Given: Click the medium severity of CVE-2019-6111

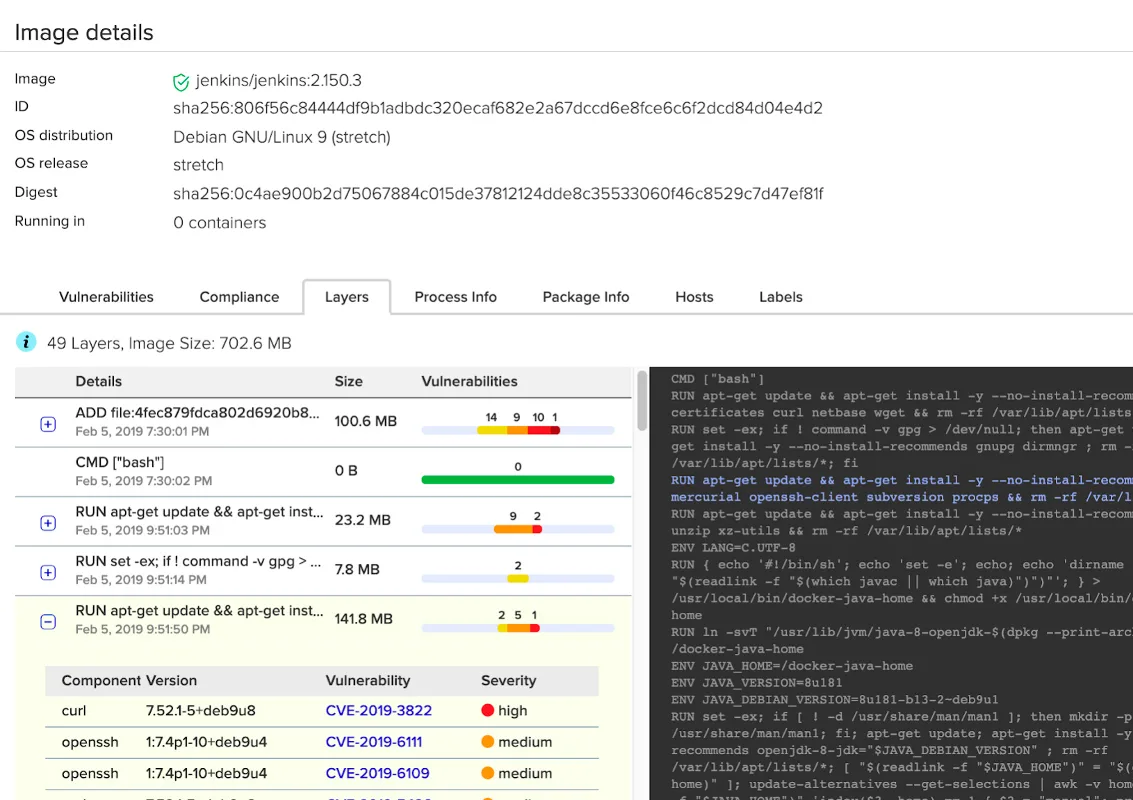Looking at the screenshot, I should [517, 742].
